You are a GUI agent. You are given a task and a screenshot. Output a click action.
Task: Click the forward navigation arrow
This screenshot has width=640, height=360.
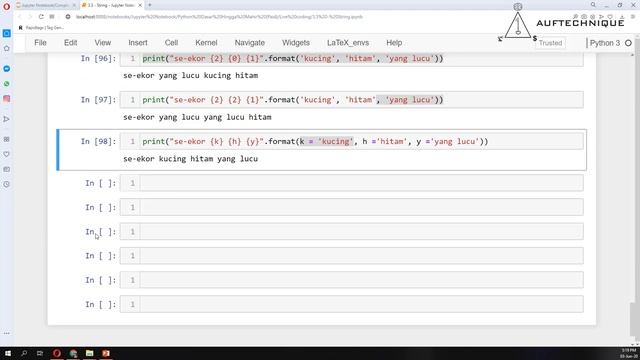click(x=30, y=17)
